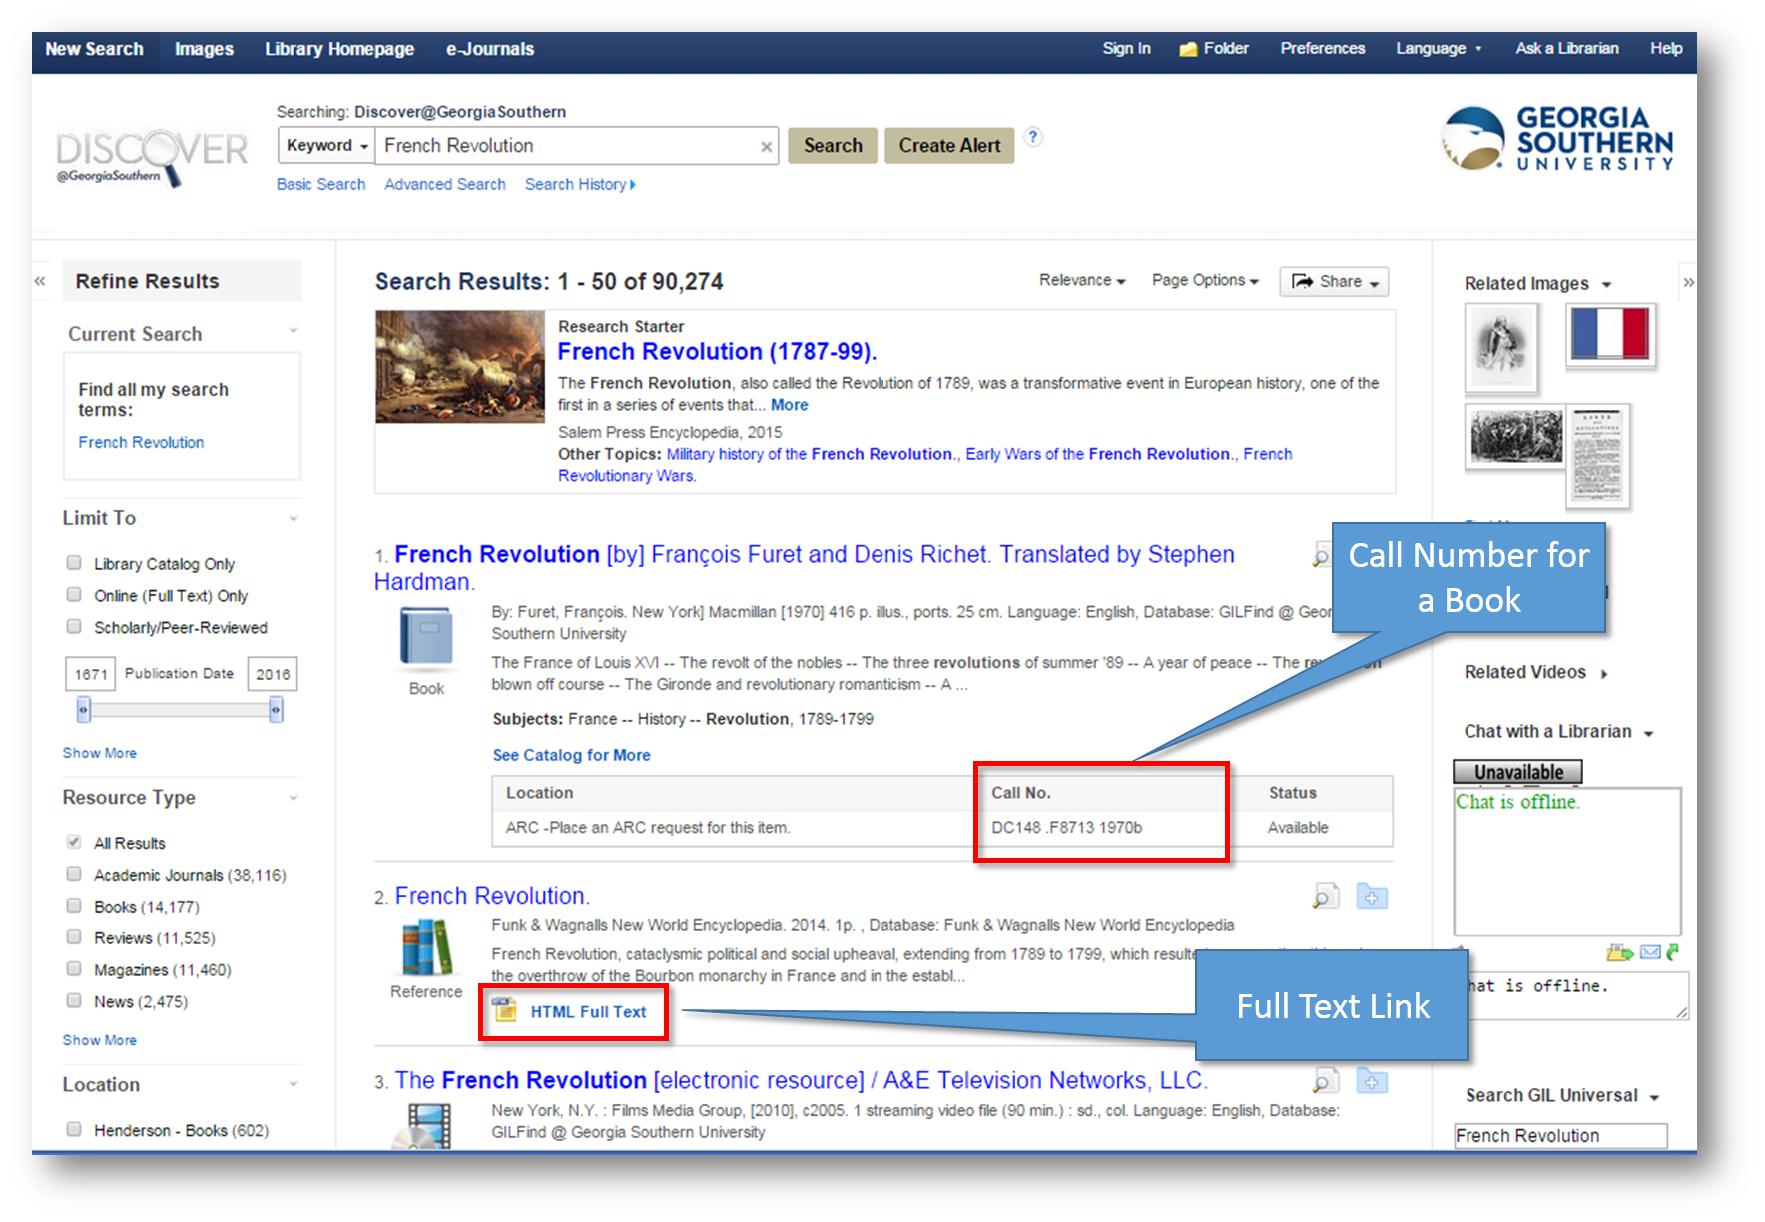The width and height of the screenshot is (1765, 1222).
Task: Add result 3 to folder with the plus icon
Action: tap(1372, 1081)
